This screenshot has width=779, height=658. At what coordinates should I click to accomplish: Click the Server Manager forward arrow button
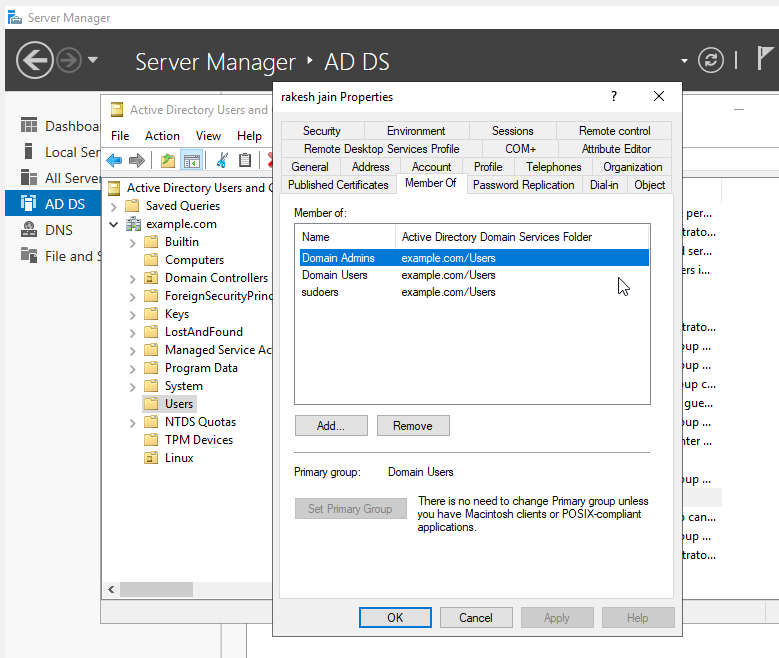[x=69, y=61]
